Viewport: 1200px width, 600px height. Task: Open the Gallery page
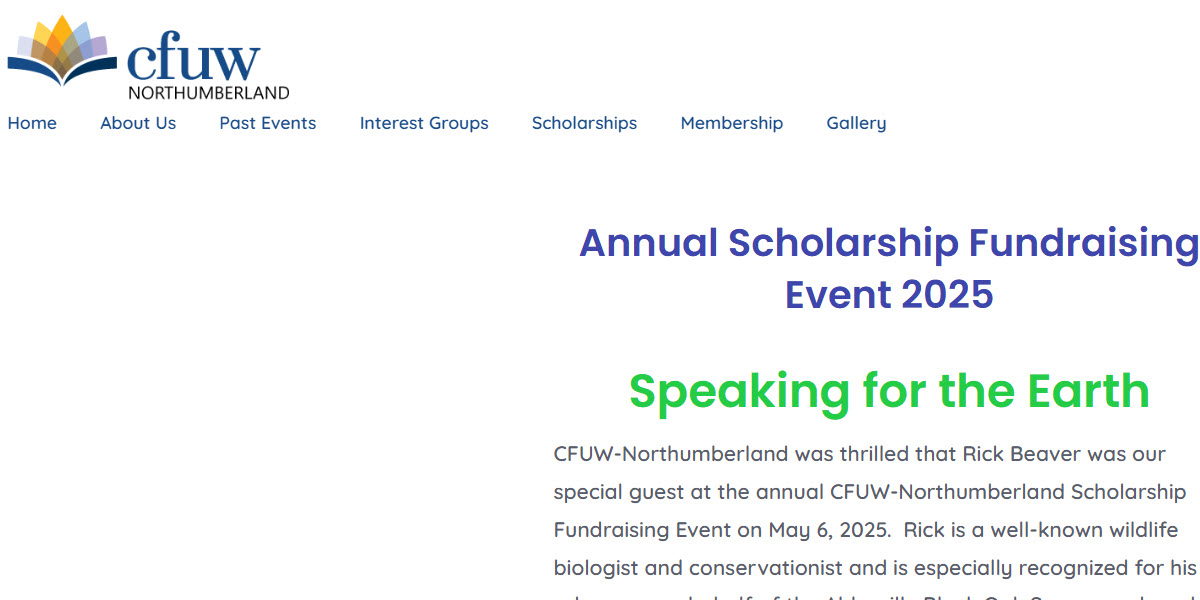pyautogui.click(x=856, y=123)
